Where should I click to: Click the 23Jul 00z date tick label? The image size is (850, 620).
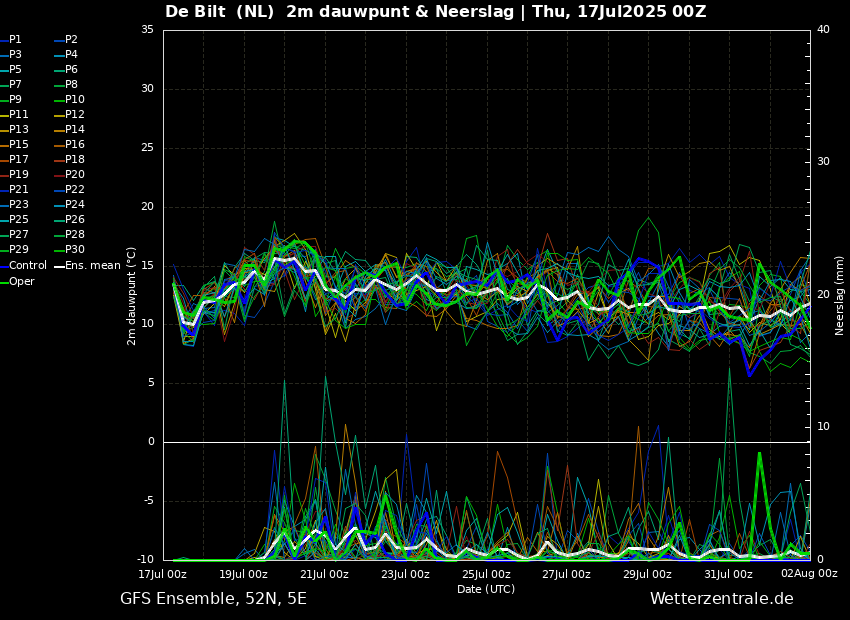(x=405, y=574)
